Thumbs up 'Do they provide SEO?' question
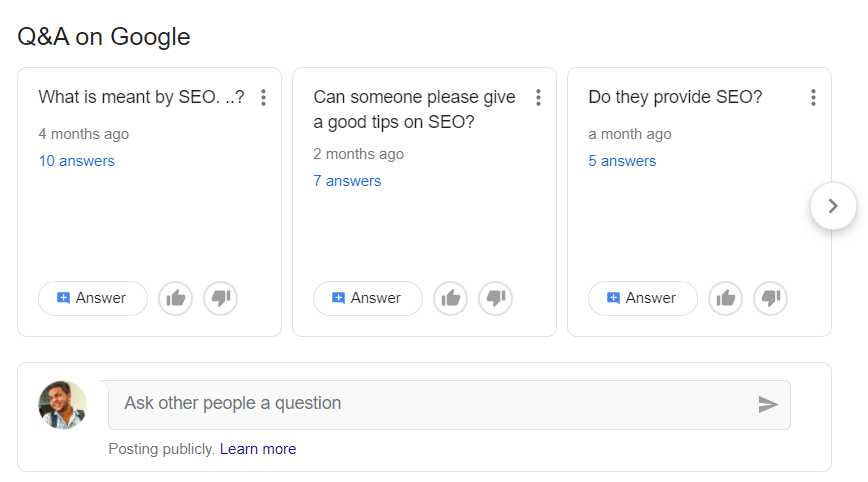The image size is (868, 482). (726, 298)
